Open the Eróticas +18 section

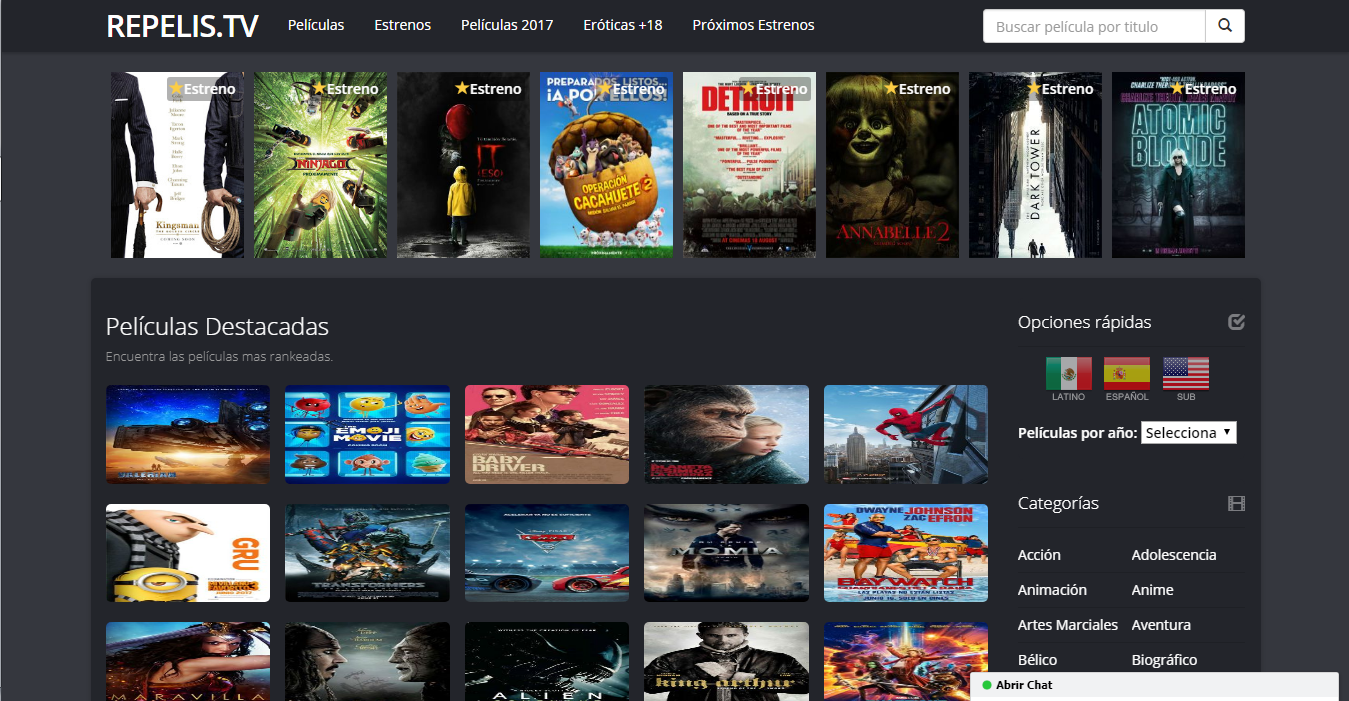point(622,25)
